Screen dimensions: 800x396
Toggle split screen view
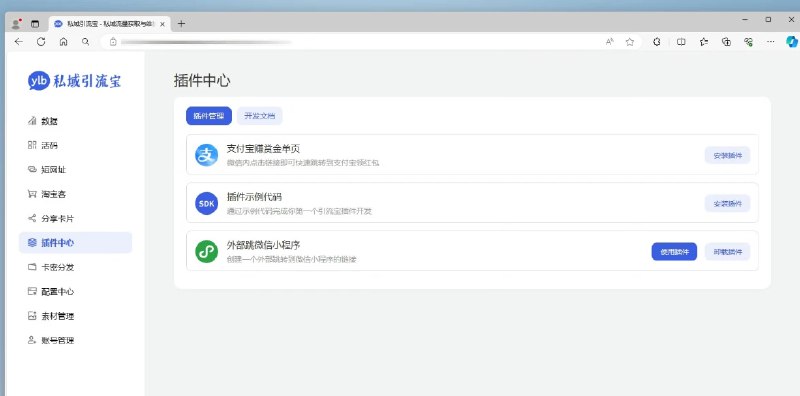(681, 42)
